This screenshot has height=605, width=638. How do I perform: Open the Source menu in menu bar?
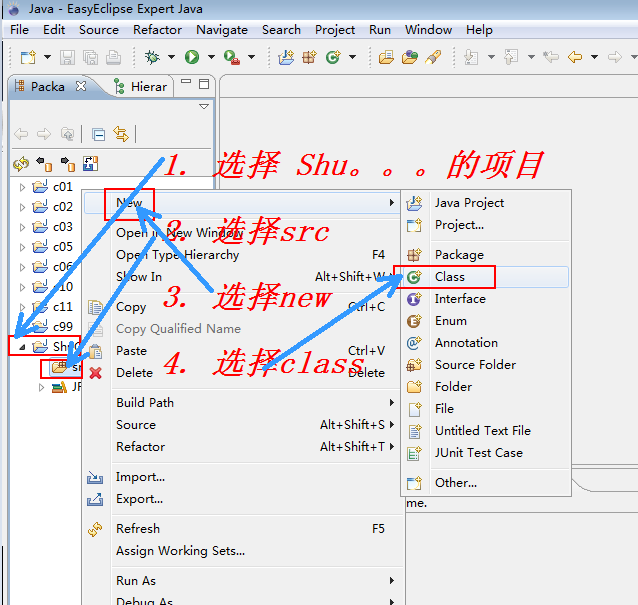tap(99, 30)
